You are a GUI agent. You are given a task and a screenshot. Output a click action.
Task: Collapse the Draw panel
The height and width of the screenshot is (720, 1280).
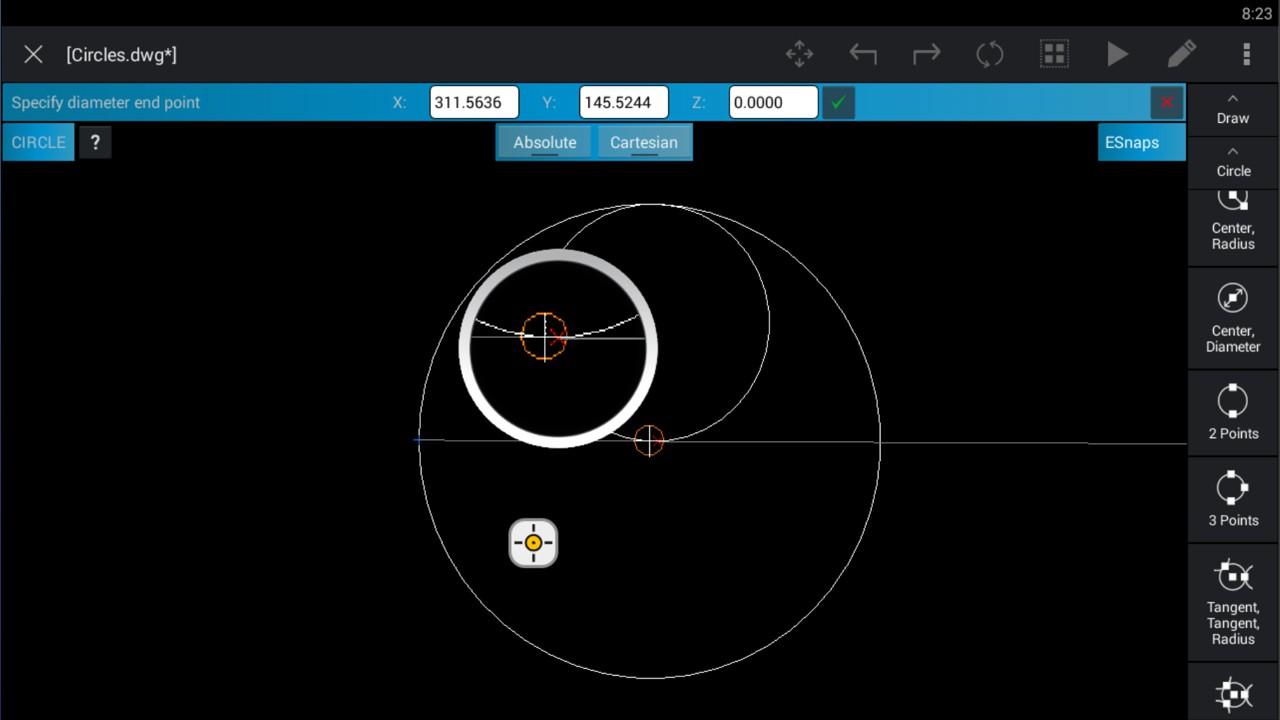tap(1233, 109)
